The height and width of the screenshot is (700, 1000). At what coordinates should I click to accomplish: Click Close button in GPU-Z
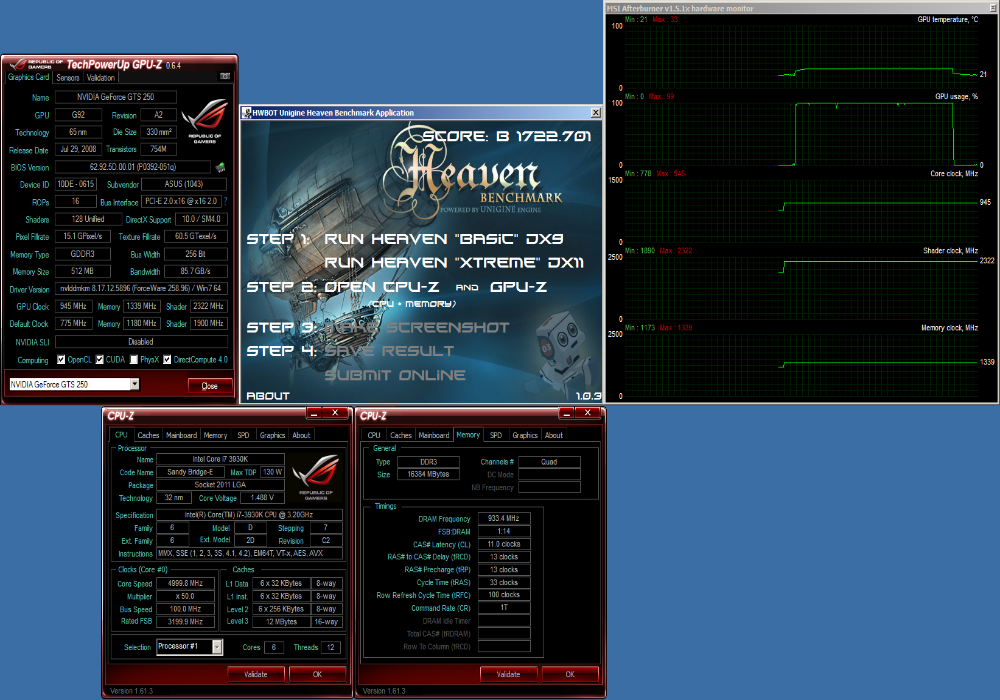pos(209,386)
